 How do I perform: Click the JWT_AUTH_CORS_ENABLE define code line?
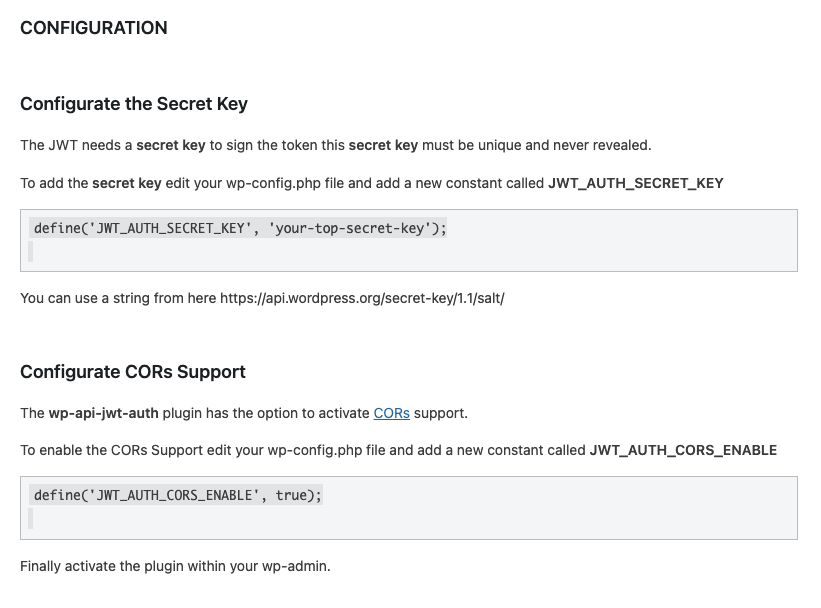(177, 495)
